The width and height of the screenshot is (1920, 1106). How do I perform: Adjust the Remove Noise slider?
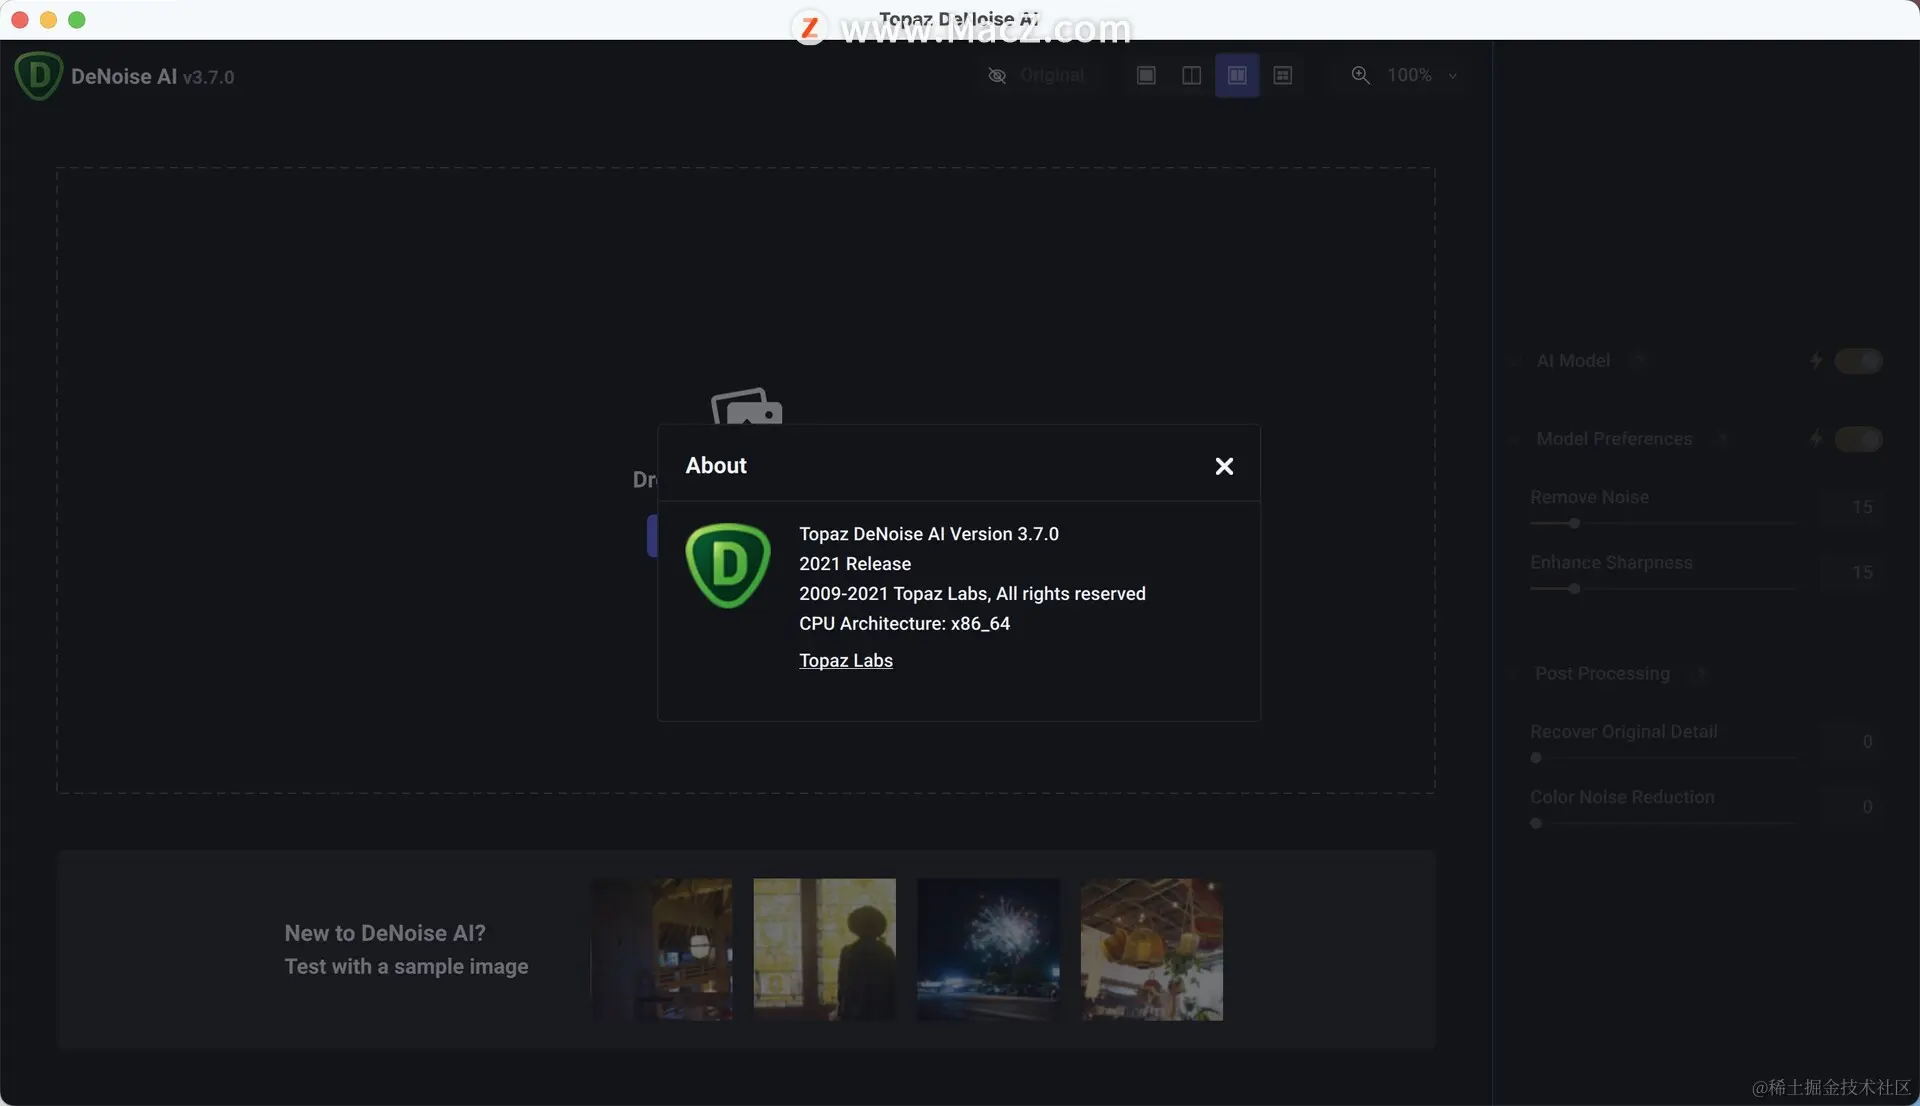[1574, 523]
